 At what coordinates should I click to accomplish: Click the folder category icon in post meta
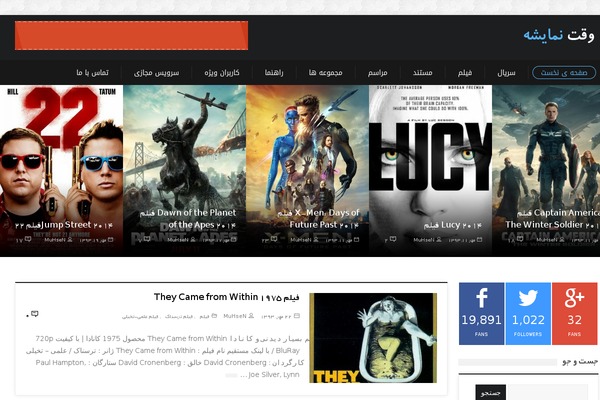214,316
